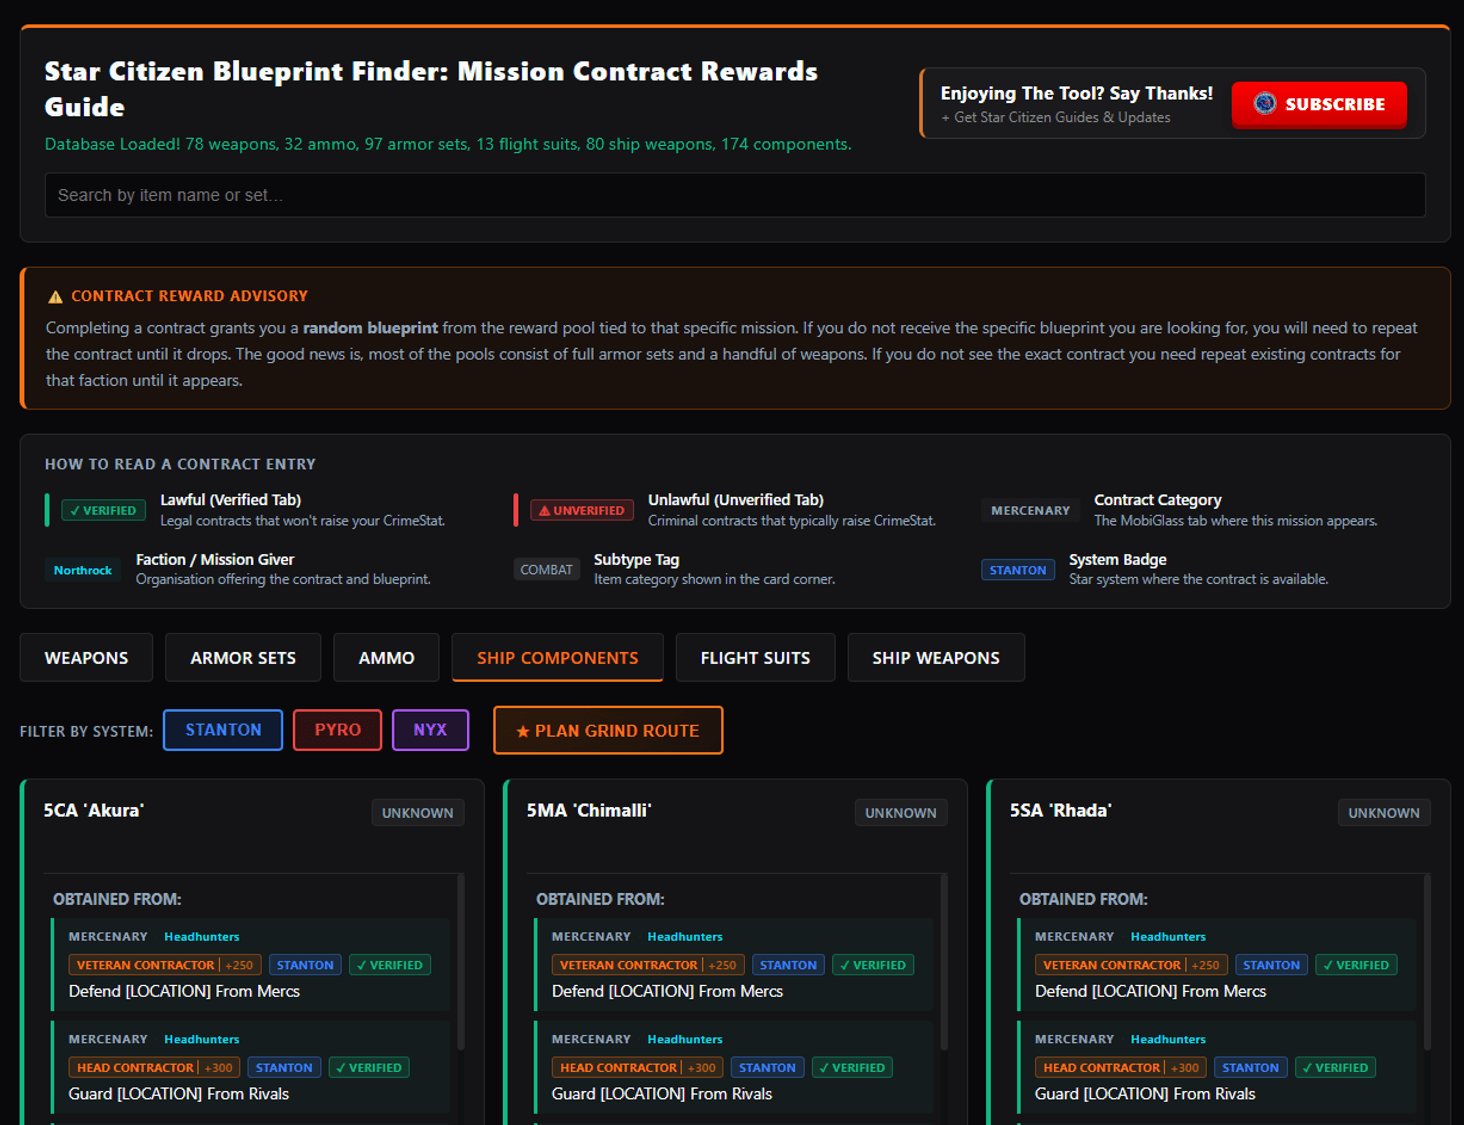
Task: Click the Mercenary category legend badge
Action: (x=1030, y=511)
